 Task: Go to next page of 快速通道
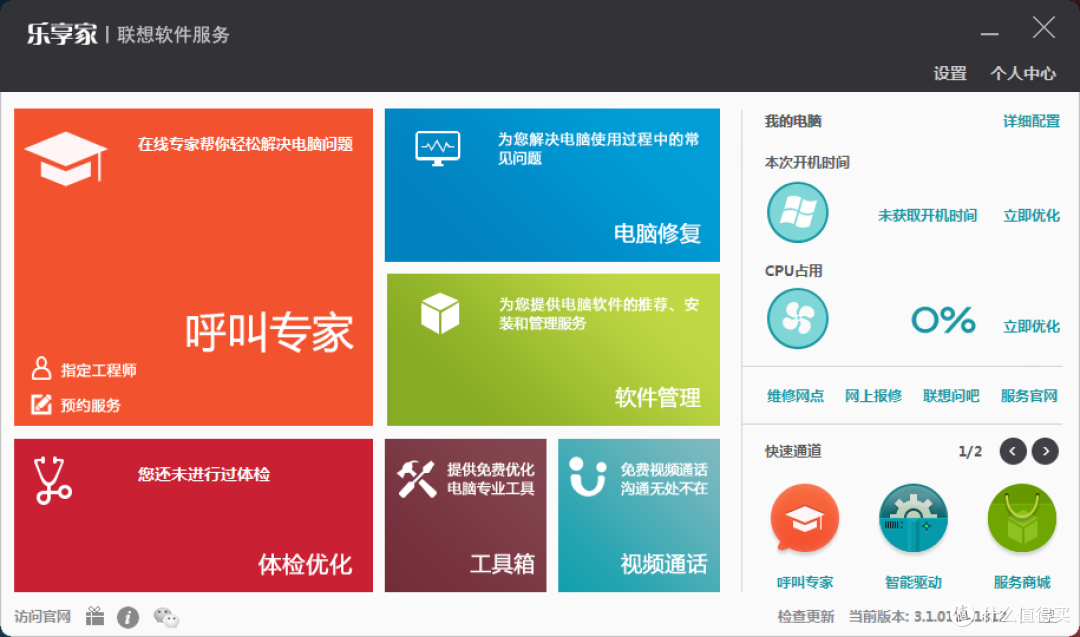[x=1046, y=451]
